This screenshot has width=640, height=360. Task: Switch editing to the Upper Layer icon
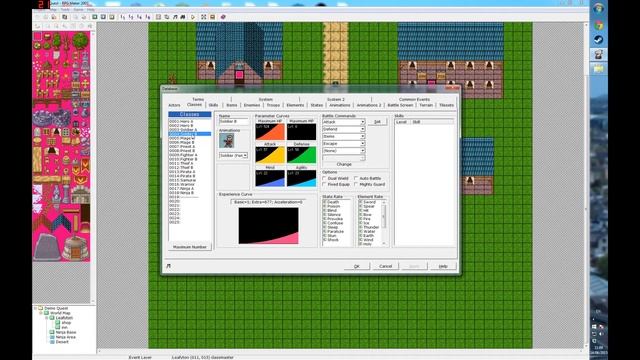coord(103,17)
